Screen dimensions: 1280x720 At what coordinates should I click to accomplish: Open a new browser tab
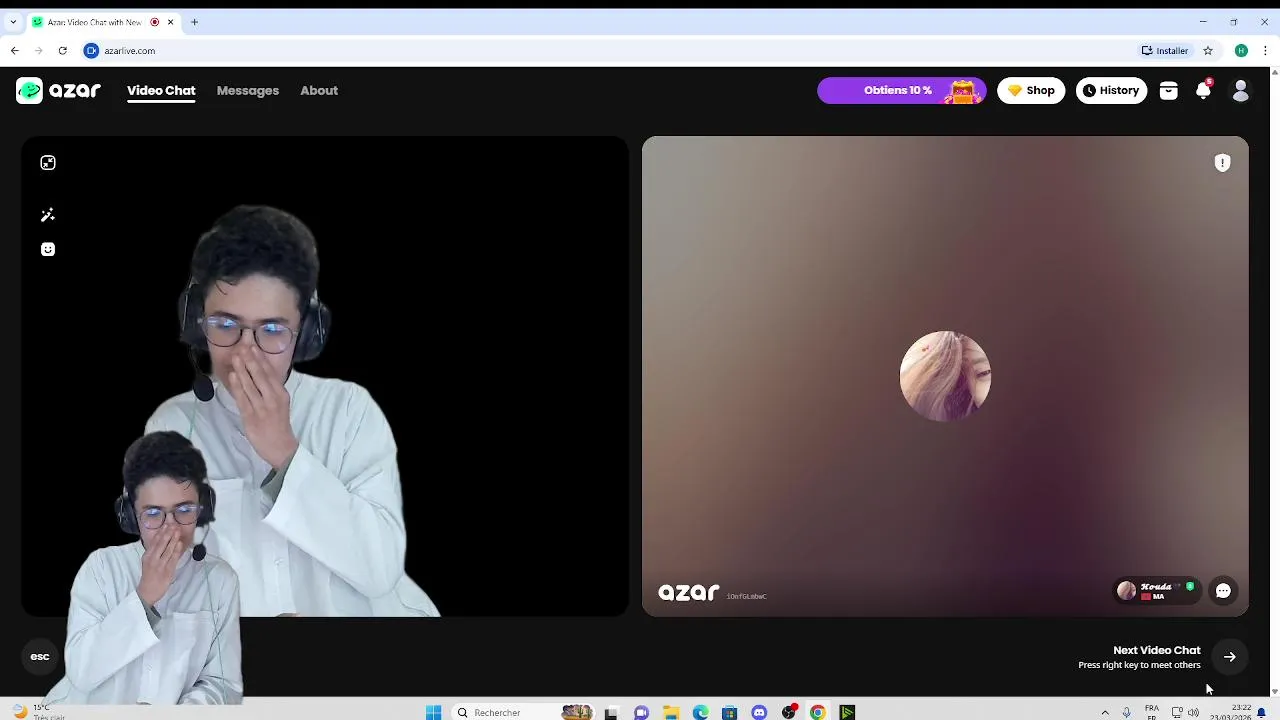coord(194,22)
